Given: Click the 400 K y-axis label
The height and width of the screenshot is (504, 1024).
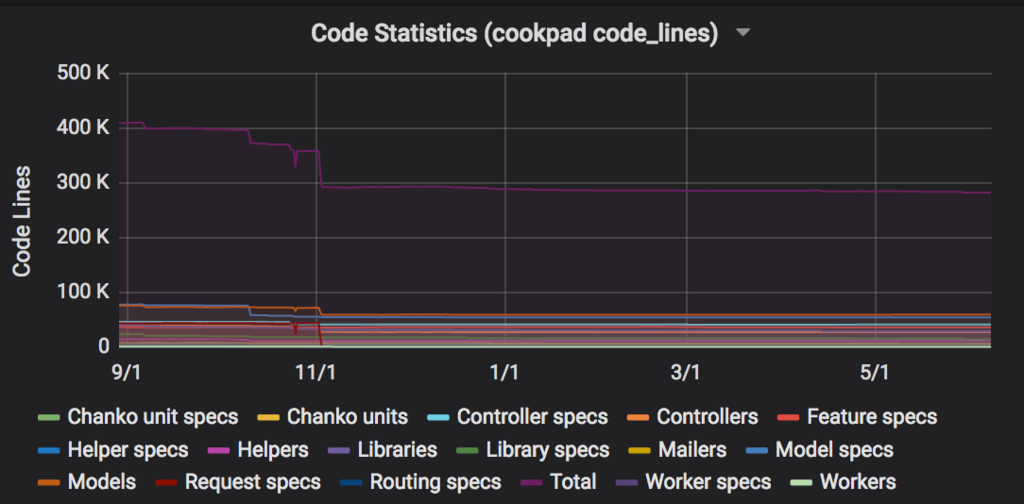Looking at the screenshot, I should point(83,129).
